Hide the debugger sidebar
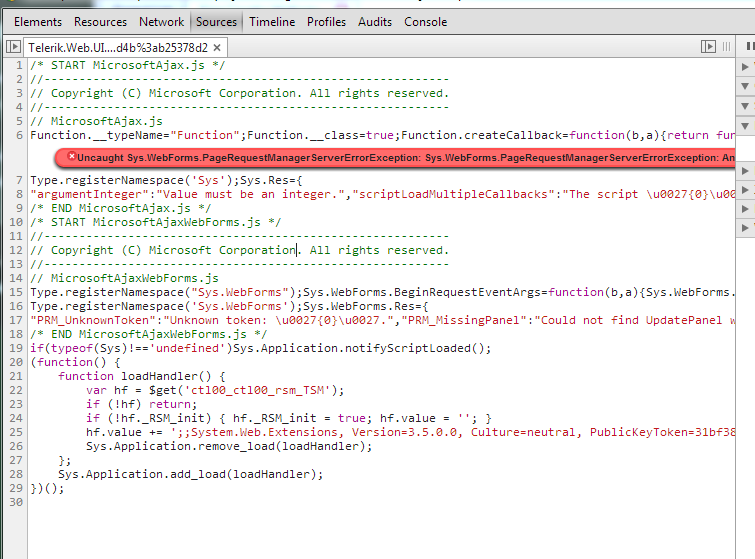 click(x=709, y=47)
